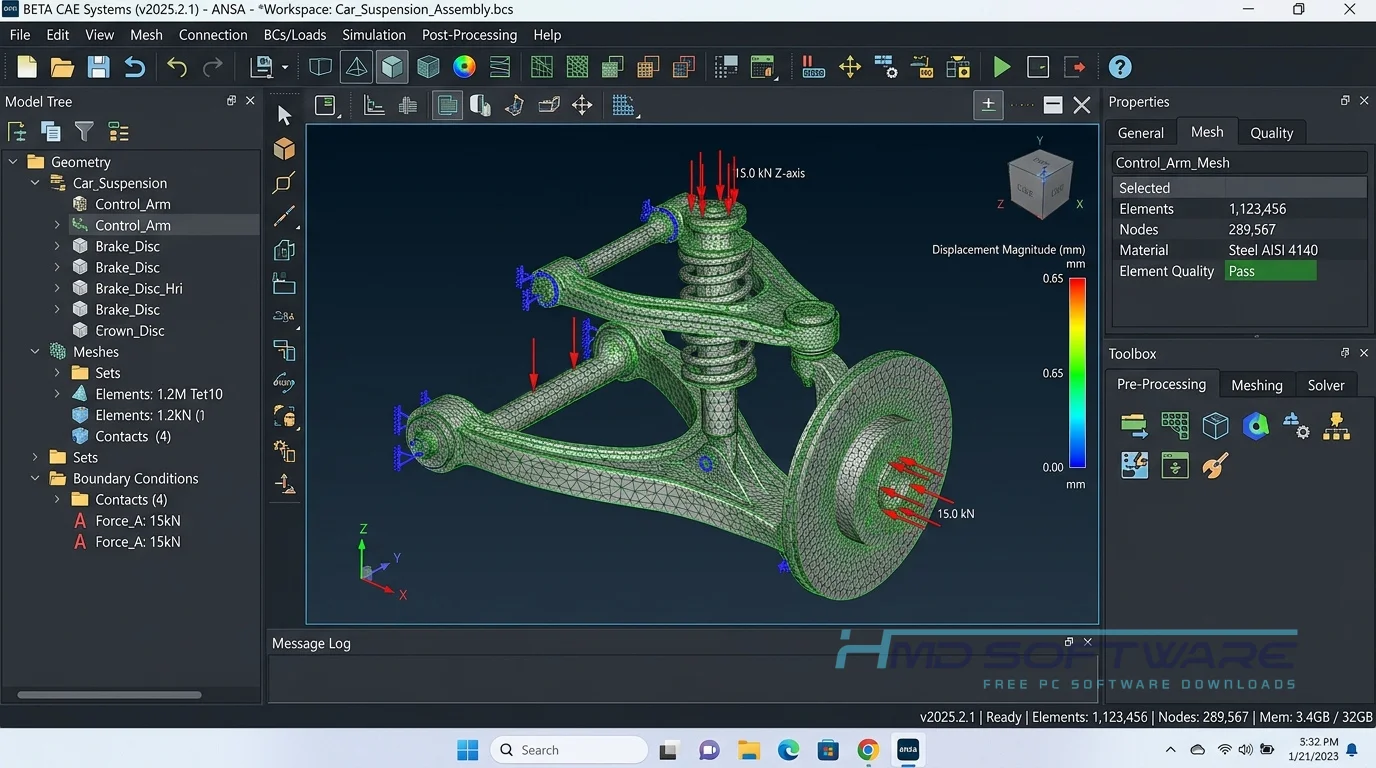1376x768 pixels.
Task: Click the Open folder icon in the toolbar
Action: click(62, 67)
